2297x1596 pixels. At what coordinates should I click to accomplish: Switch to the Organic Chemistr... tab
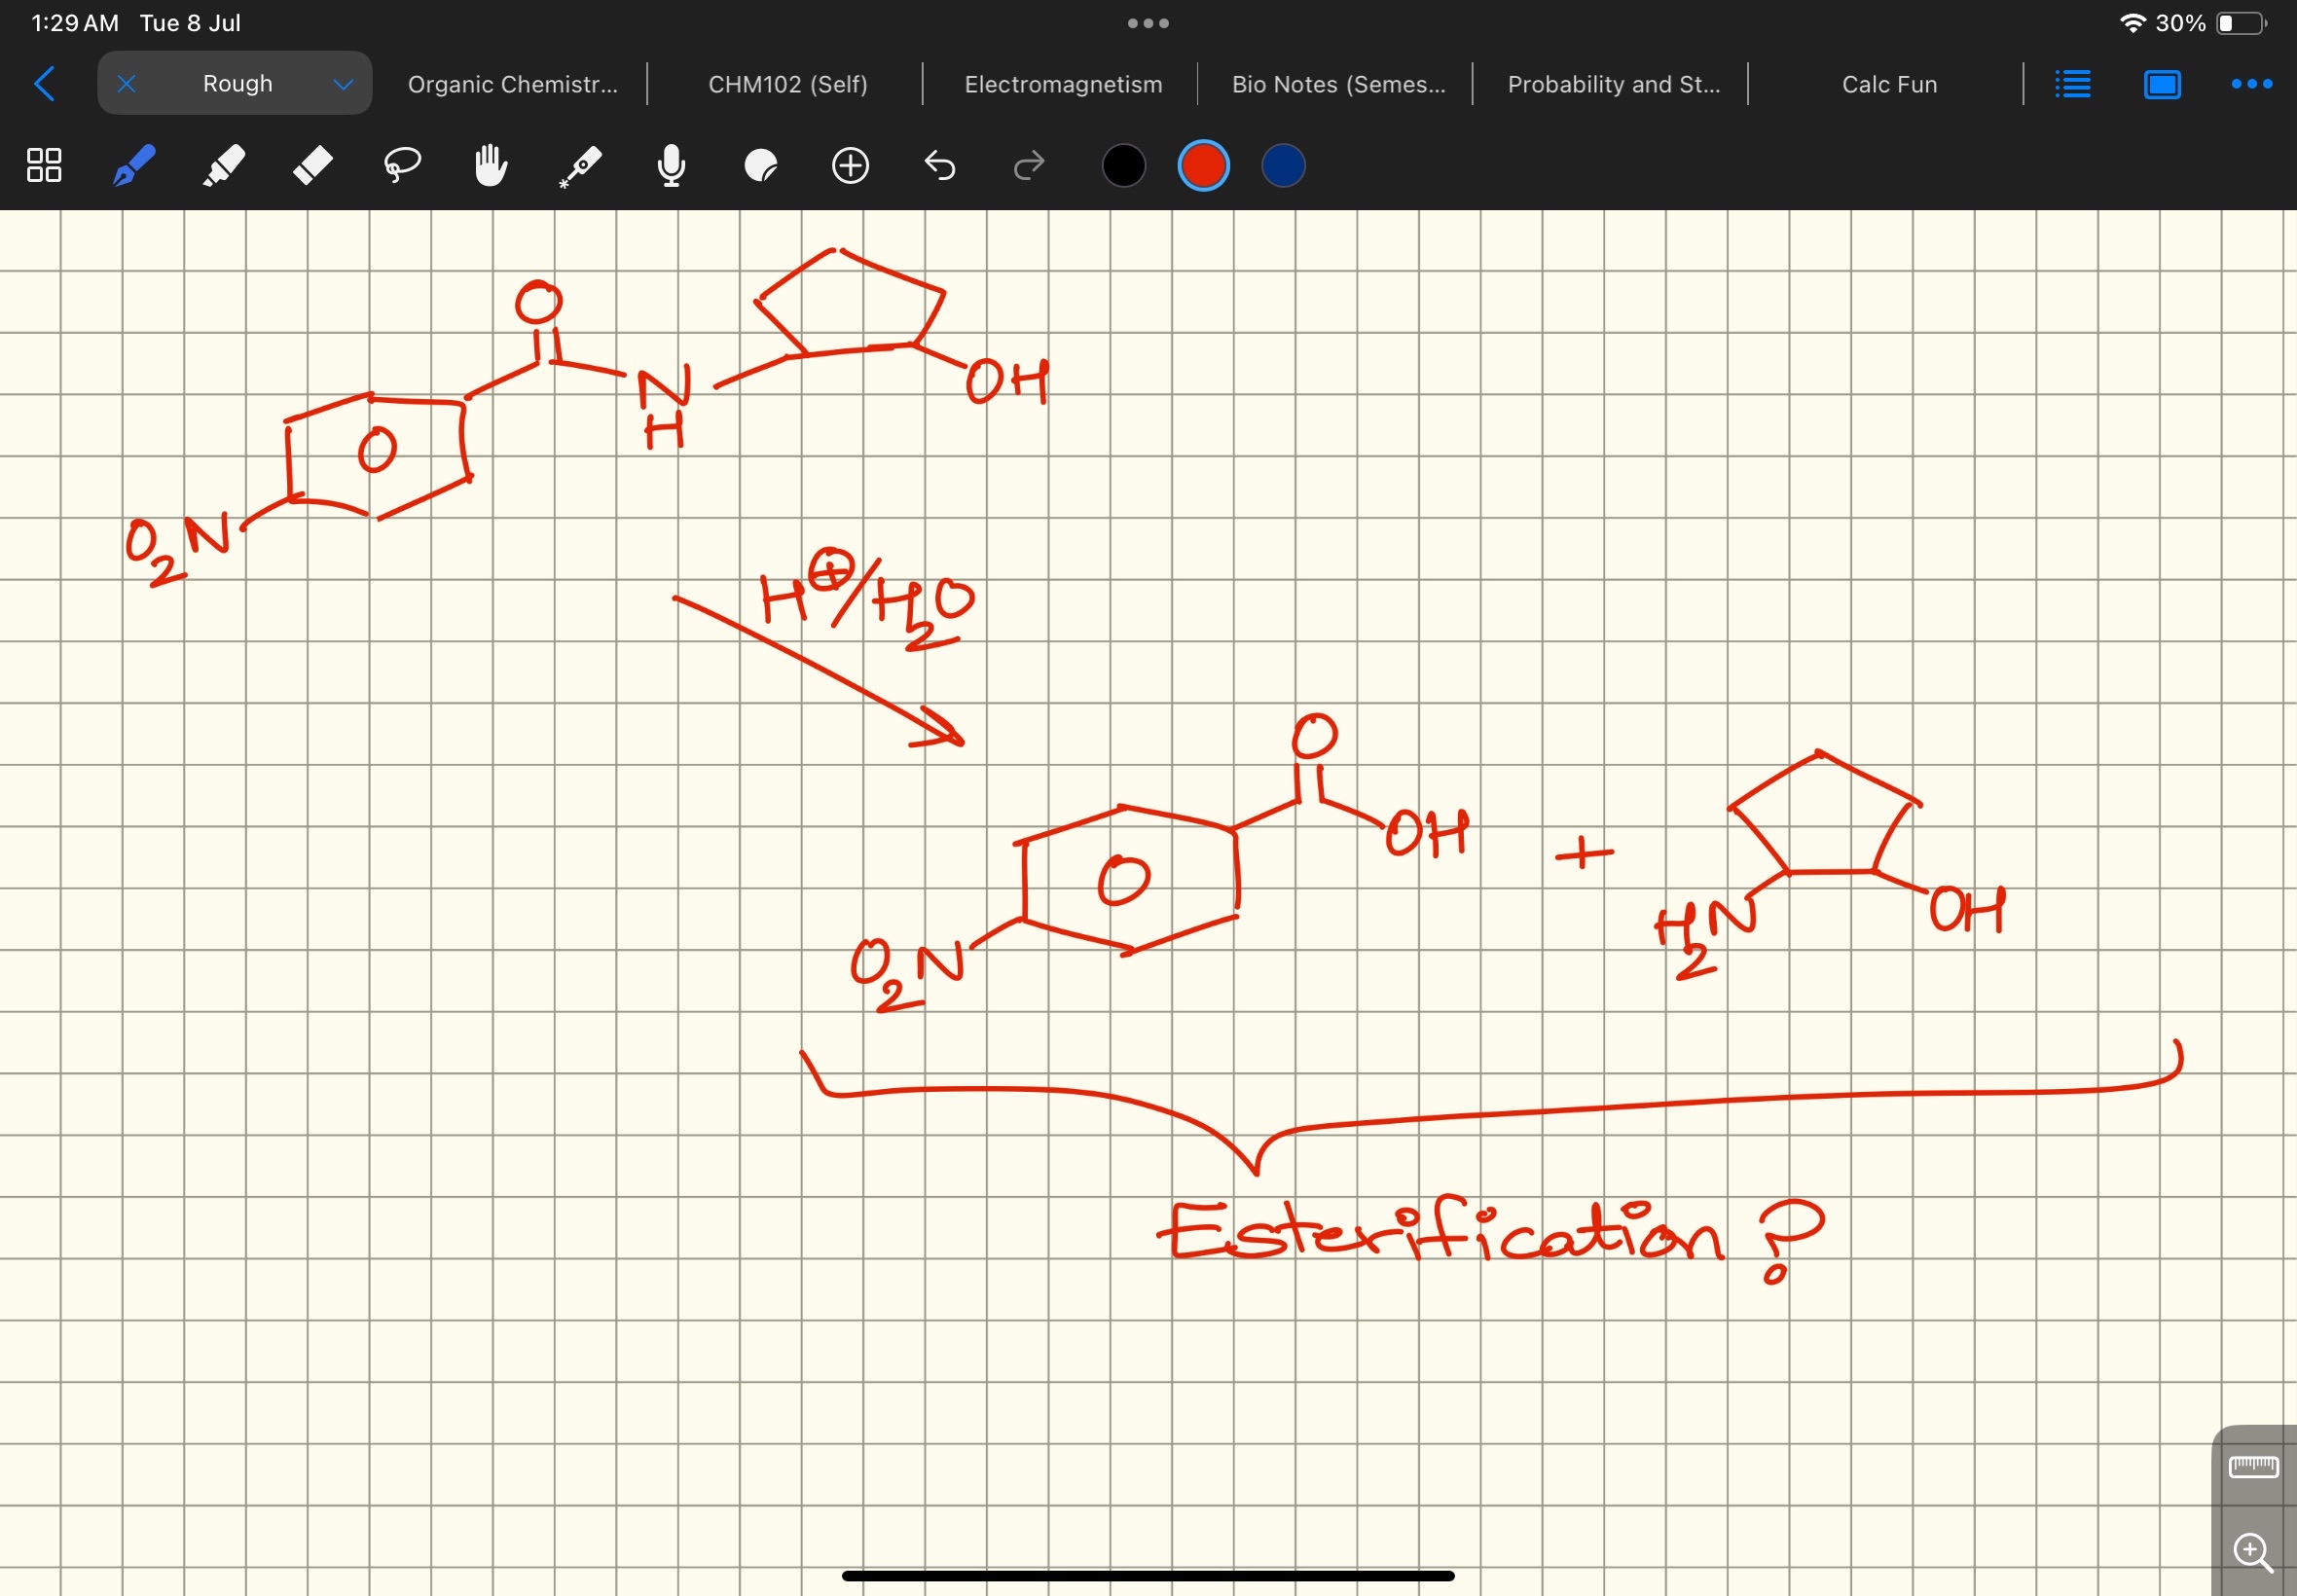[512, 84]
